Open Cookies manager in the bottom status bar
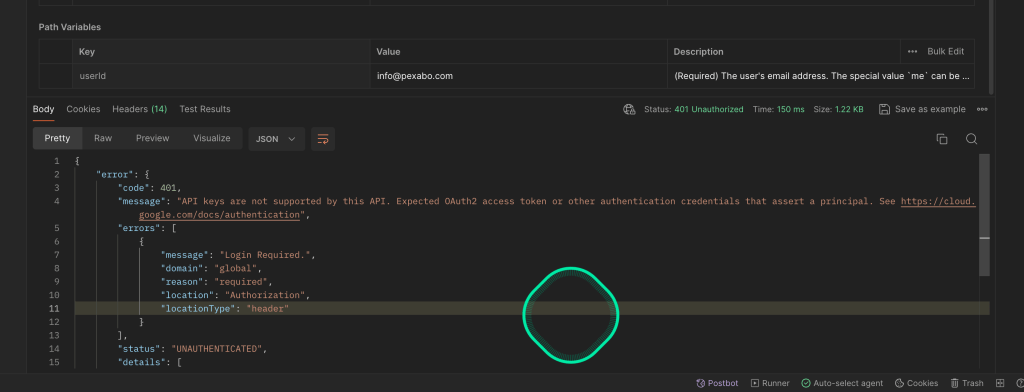1024x392 pixels. pos(916,384)
